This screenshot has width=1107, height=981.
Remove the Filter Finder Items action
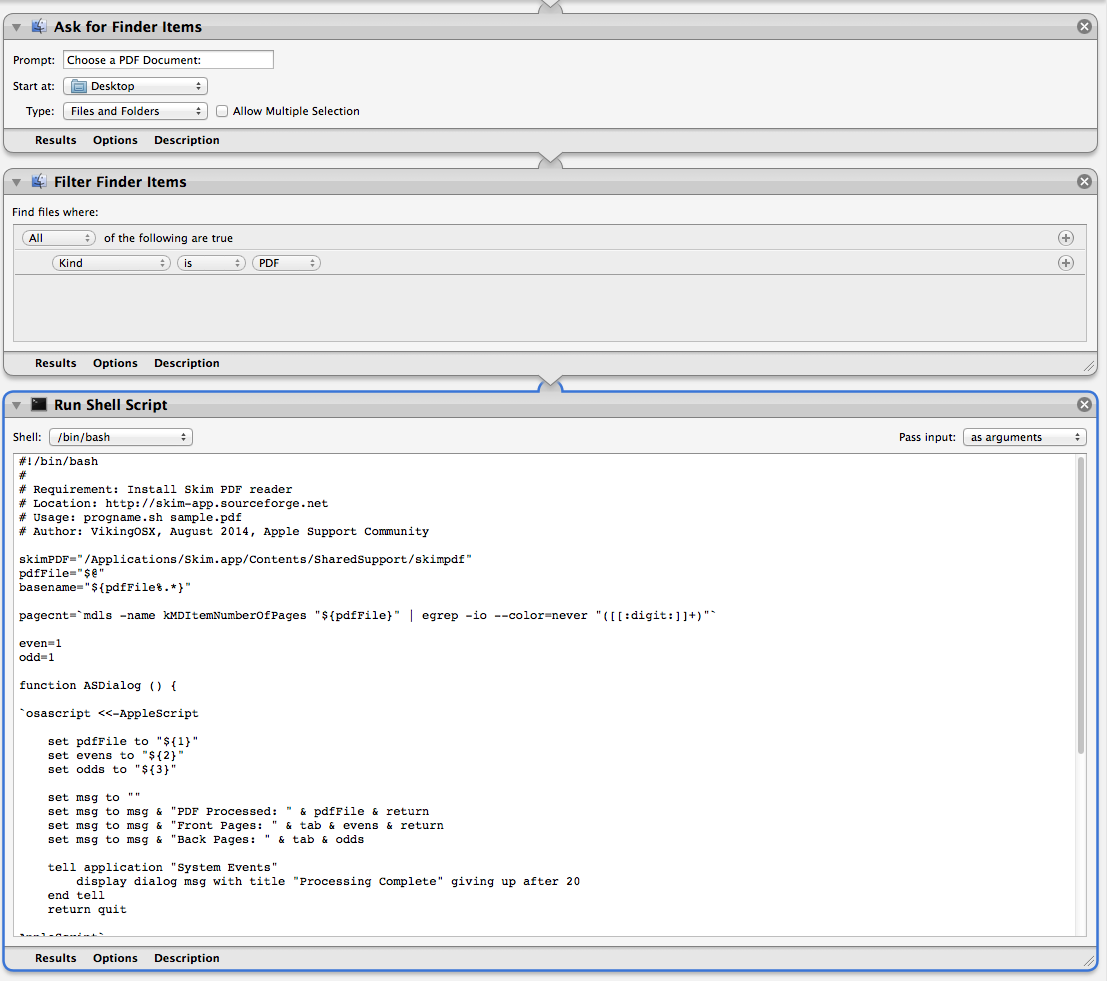pos(1084,181)
